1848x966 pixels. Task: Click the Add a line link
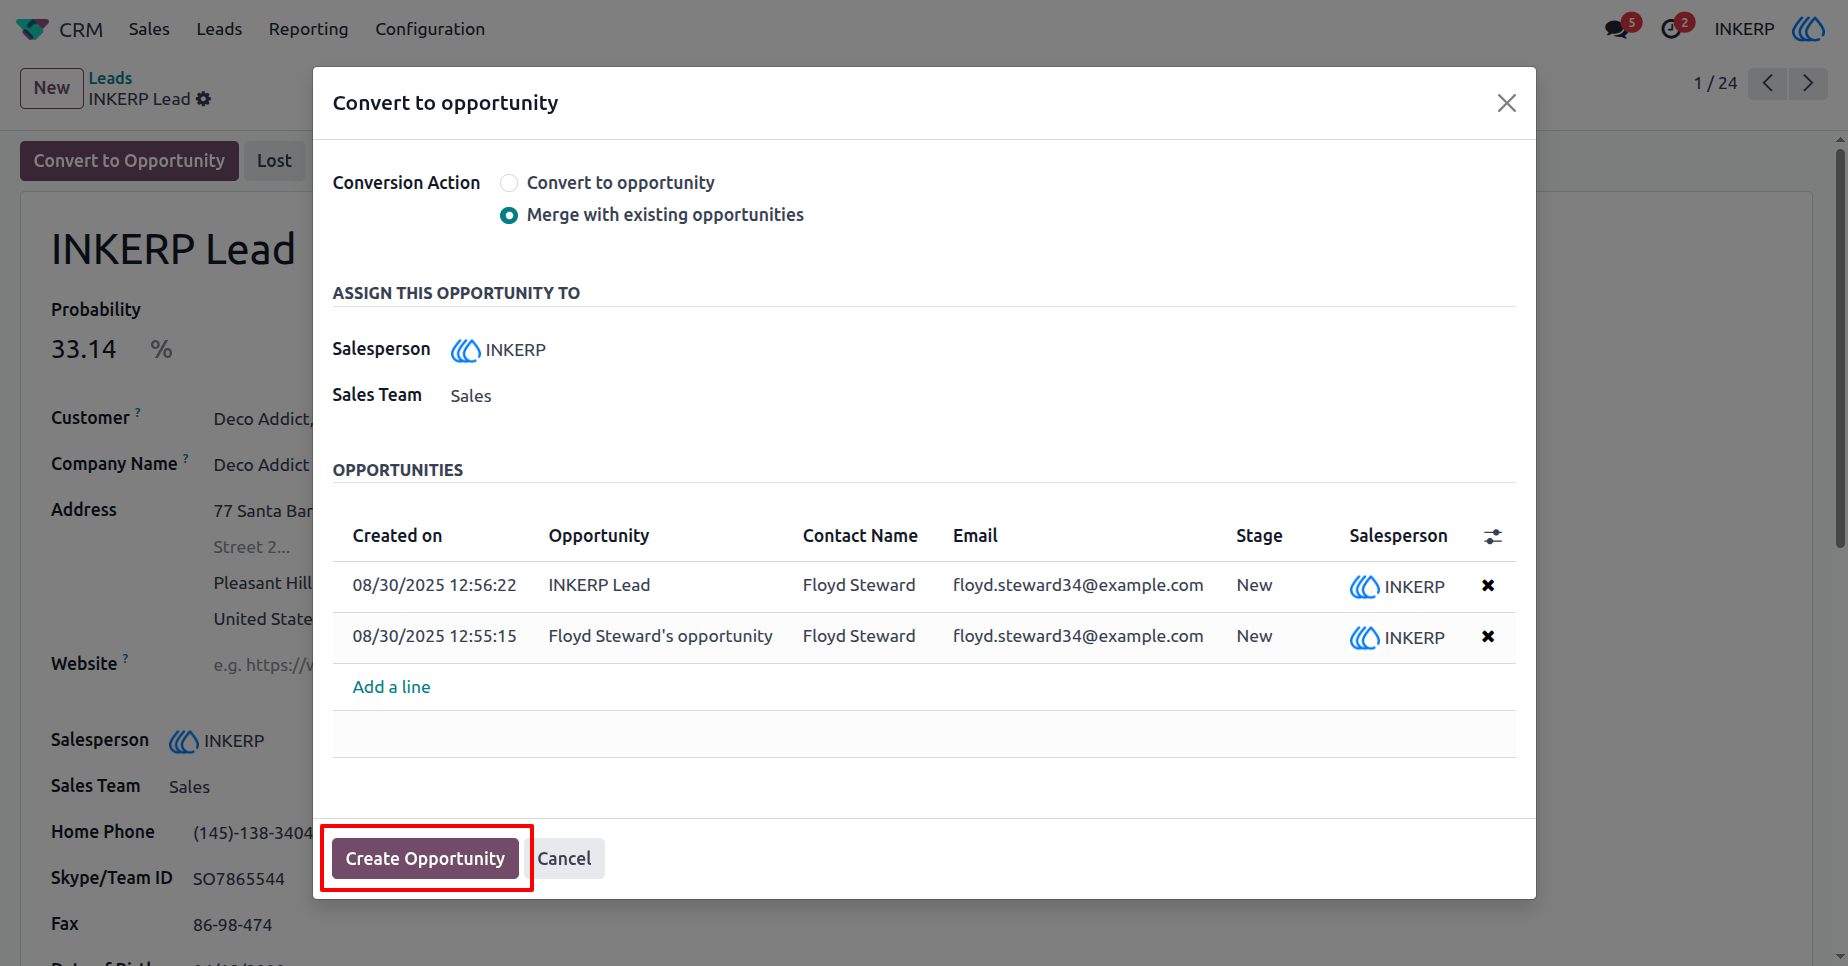[391, 687]
